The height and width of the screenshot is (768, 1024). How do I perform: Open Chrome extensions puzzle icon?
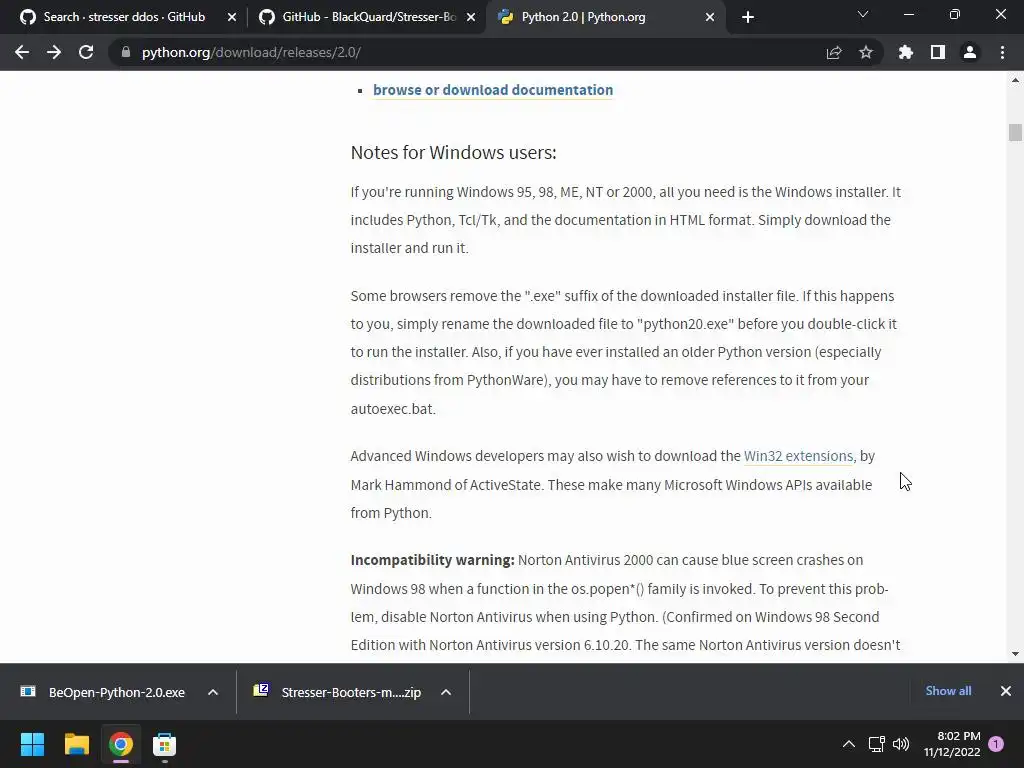pos(906,52)
